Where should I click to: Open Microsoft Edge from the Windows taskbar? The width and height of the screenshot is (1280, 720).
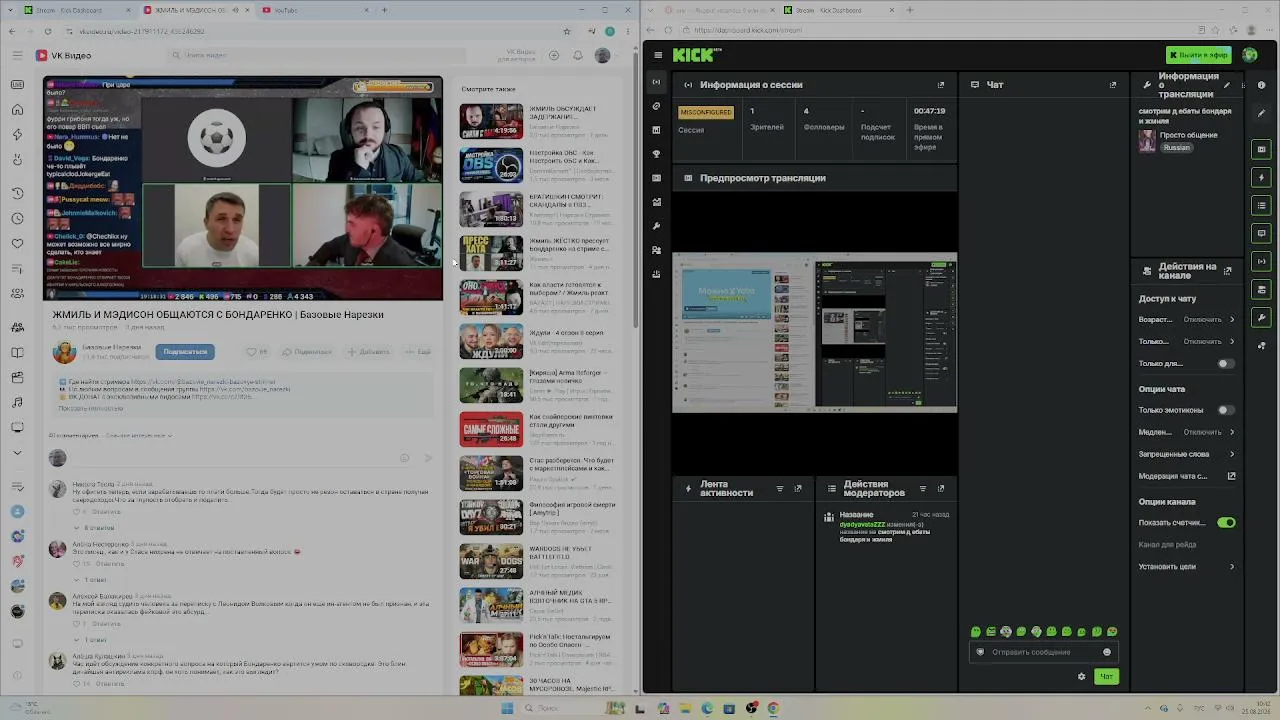(707, 709)
